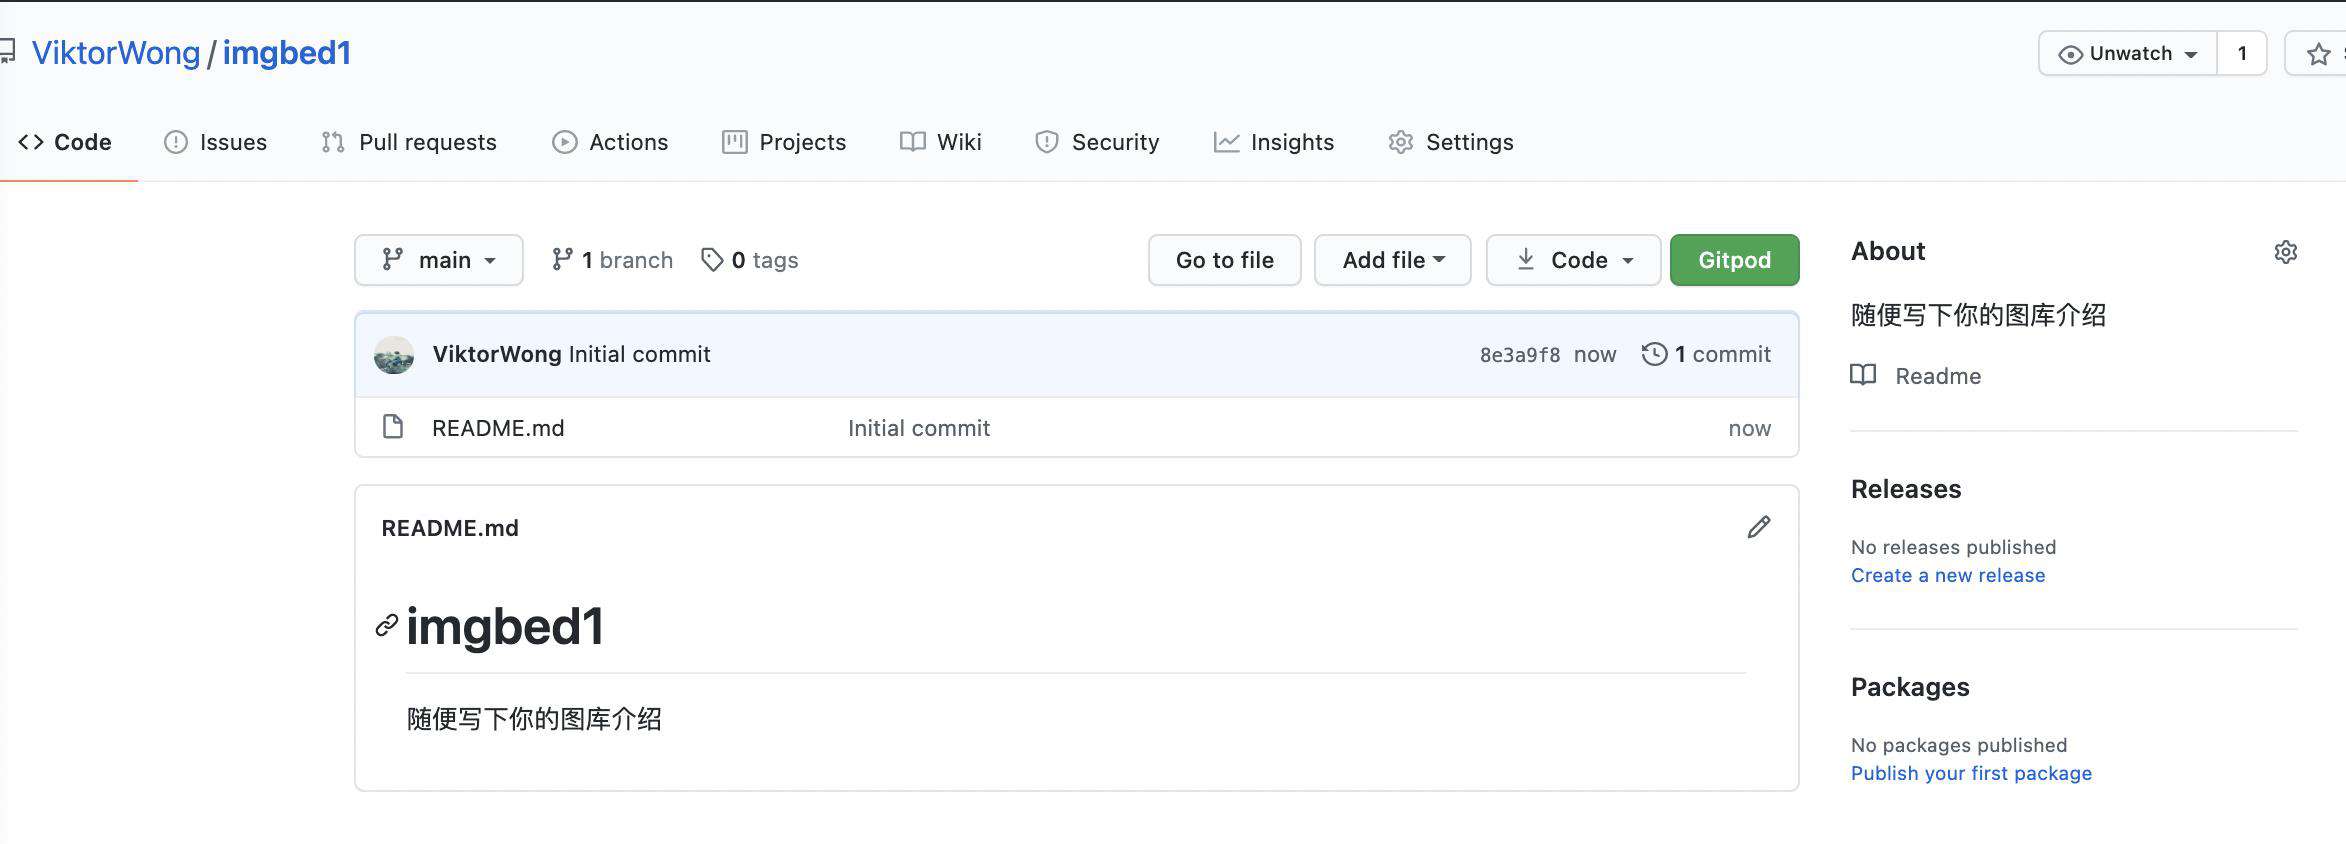
Task: Launch the green Gitpod button
Action: [x=1735, y=260]
